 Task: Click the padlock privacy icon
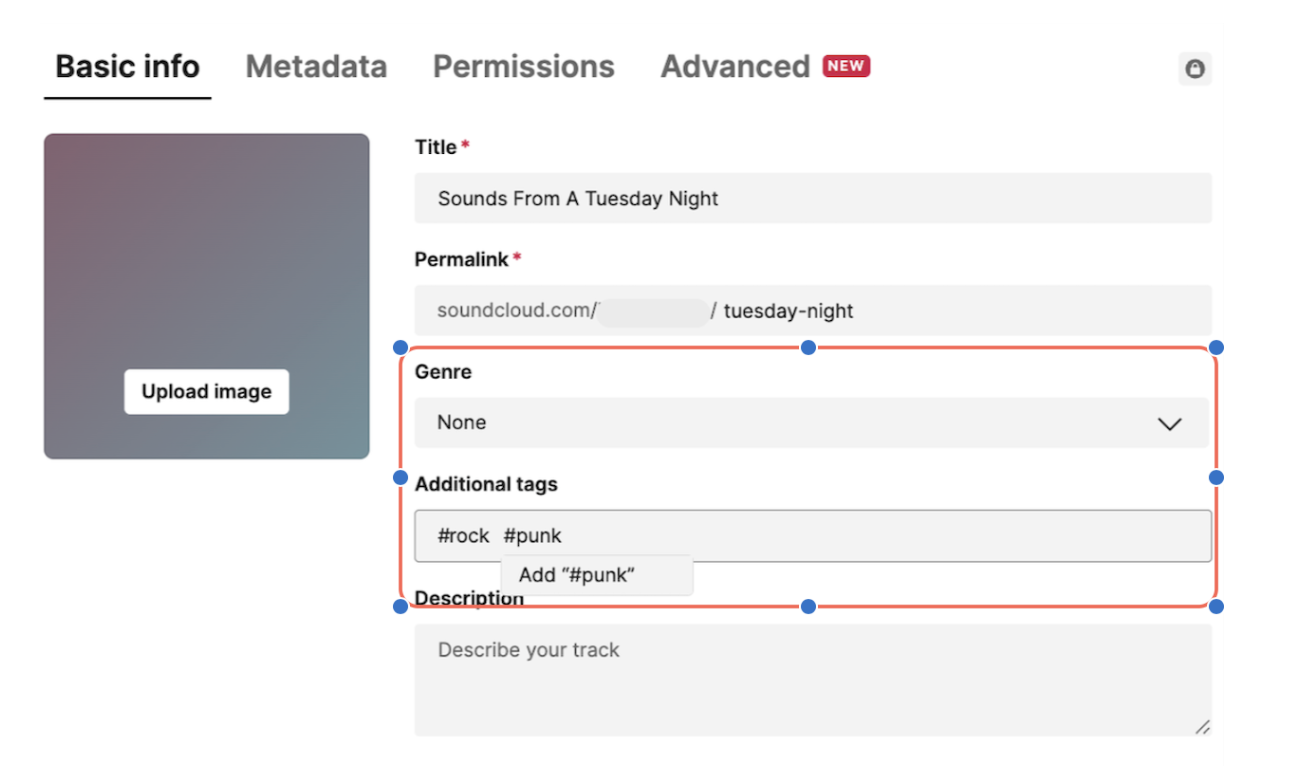pyautogui.click(x=1194, y=68)
